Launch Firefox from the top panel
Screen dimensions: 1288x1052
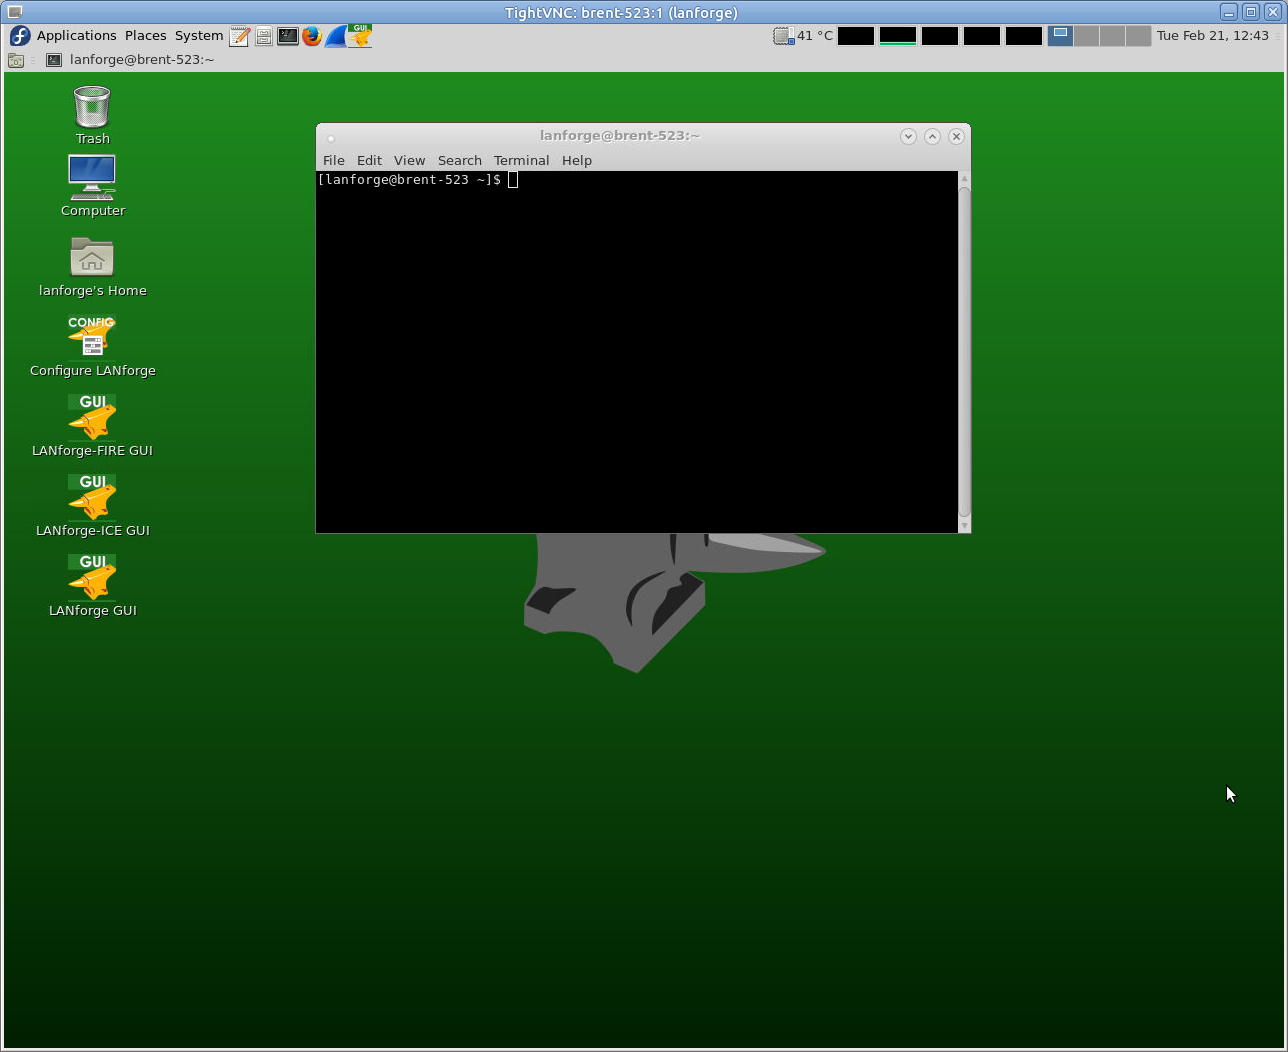pyautogui.click(x=311, y=36)
